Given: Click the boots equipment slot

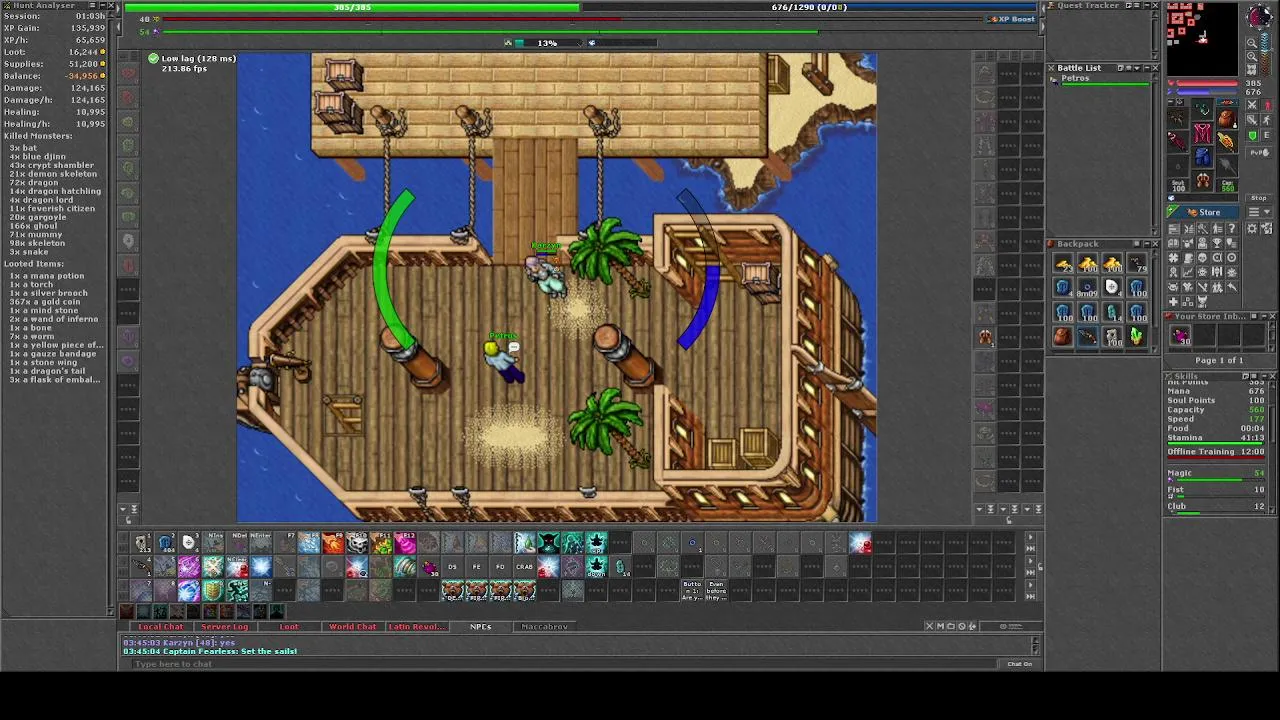Looking at the screenshot, I should [1203, 180].
